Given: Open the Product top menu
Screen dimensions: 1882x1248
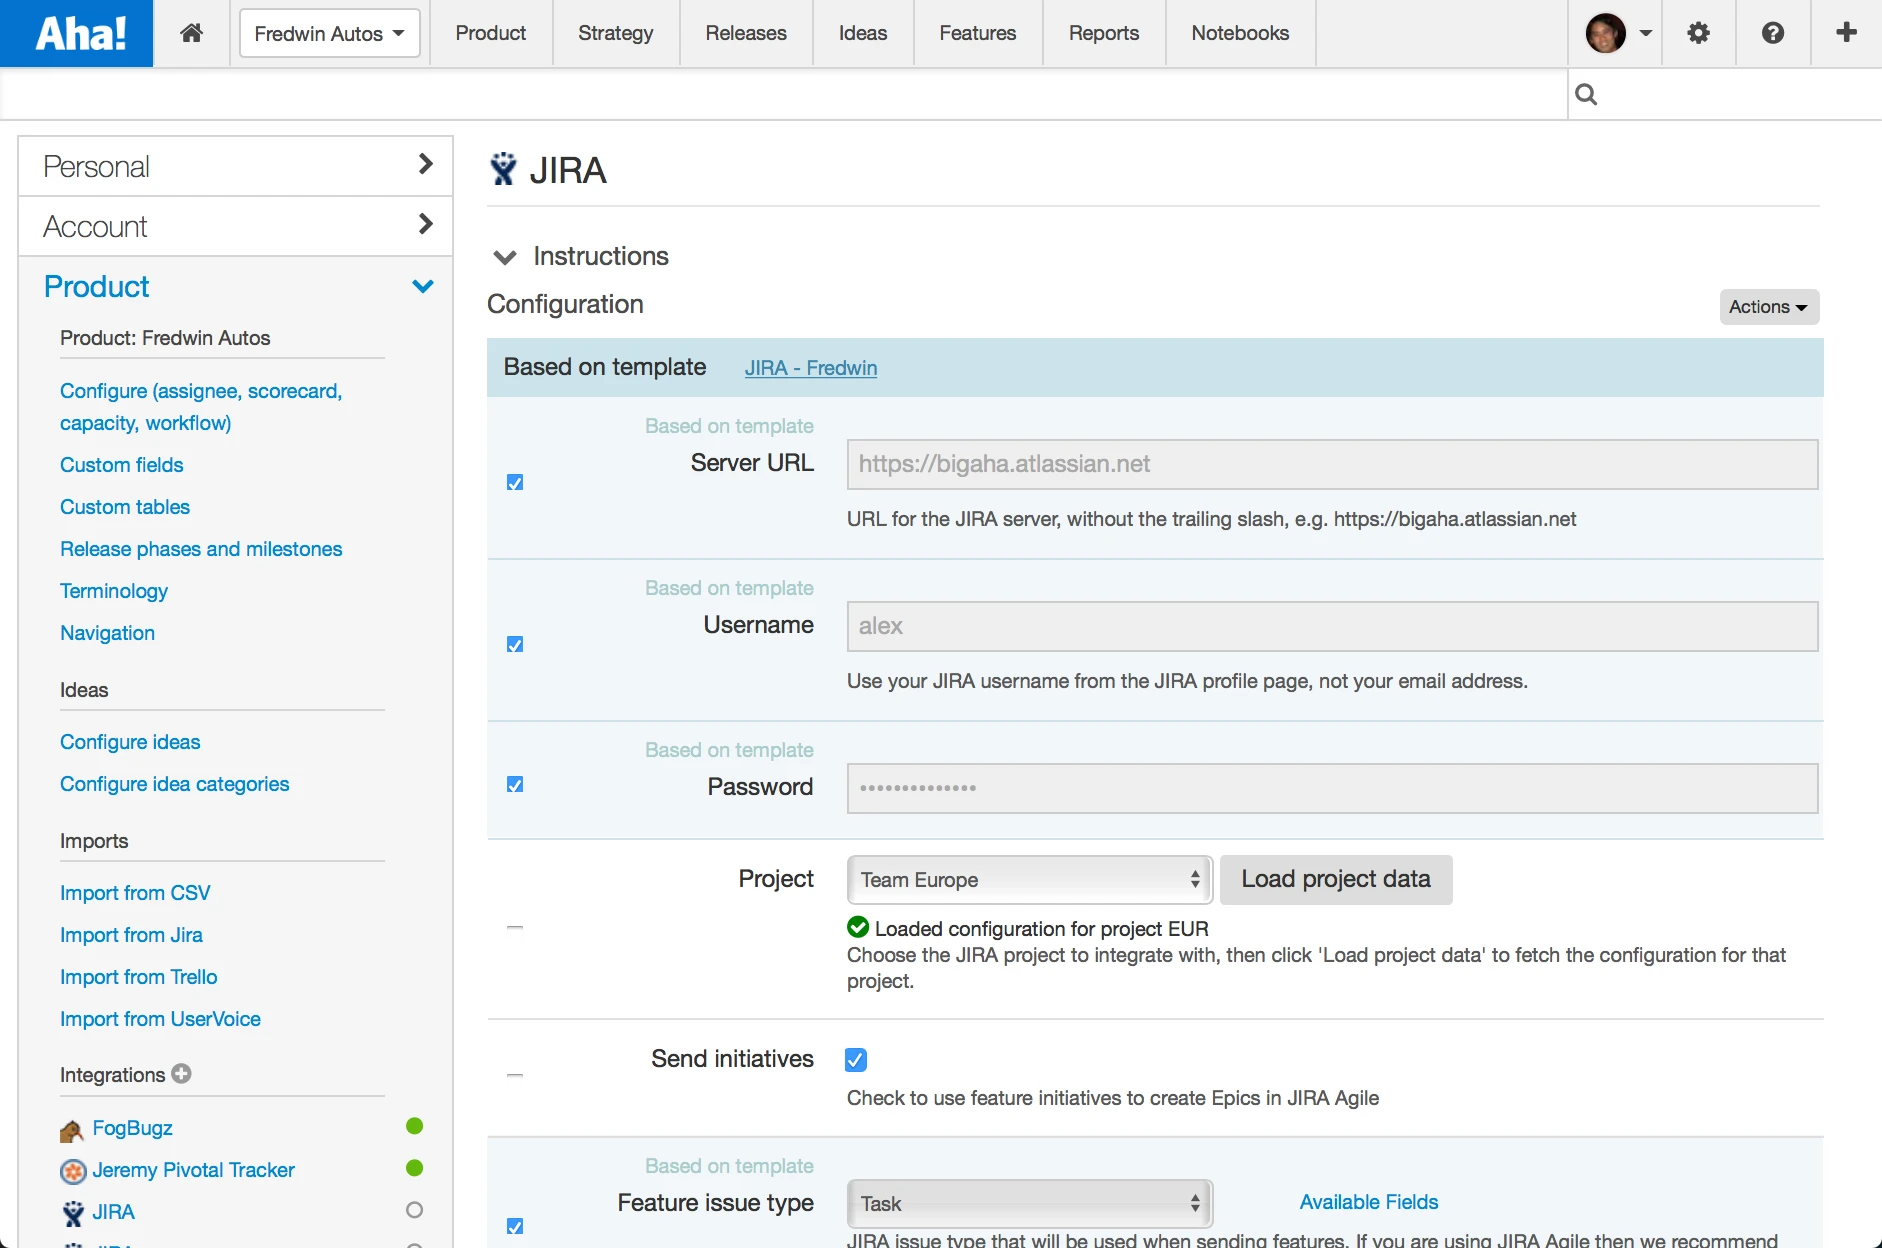Looking at the screenshot, I should click(491, 33).
